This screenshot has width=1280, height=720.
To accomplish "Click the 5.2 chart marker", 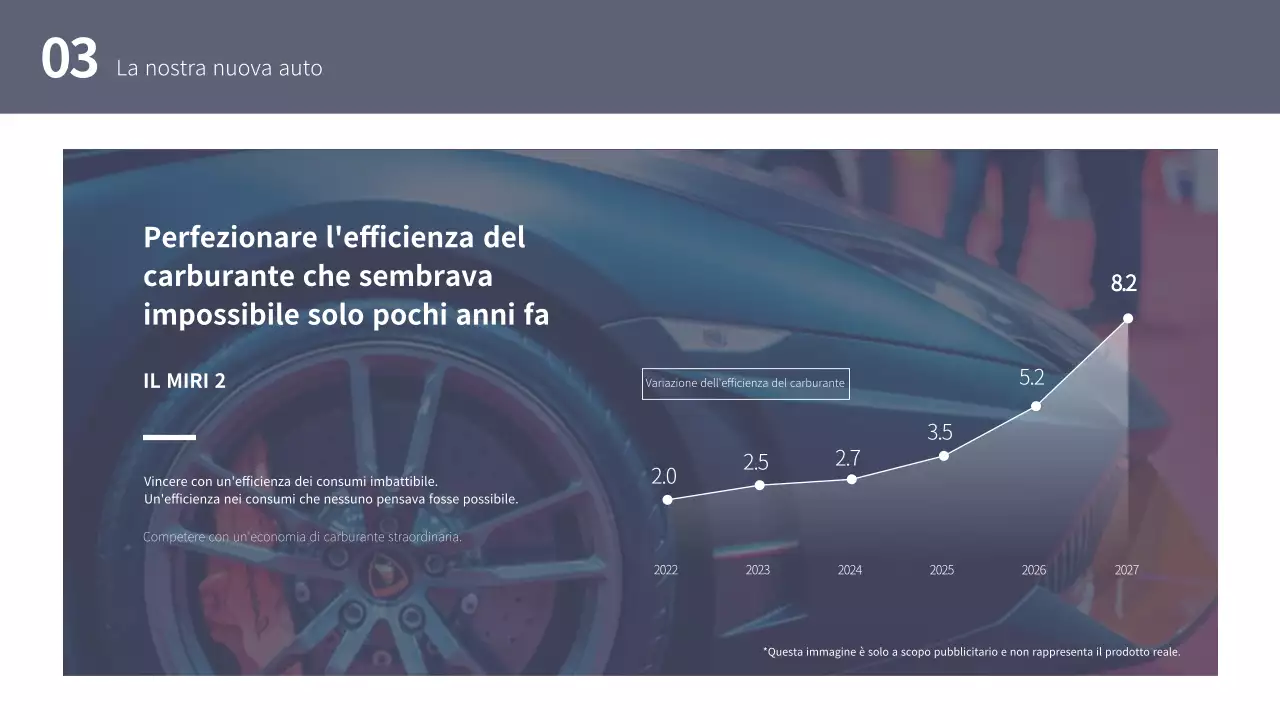I will point(1035,405).
